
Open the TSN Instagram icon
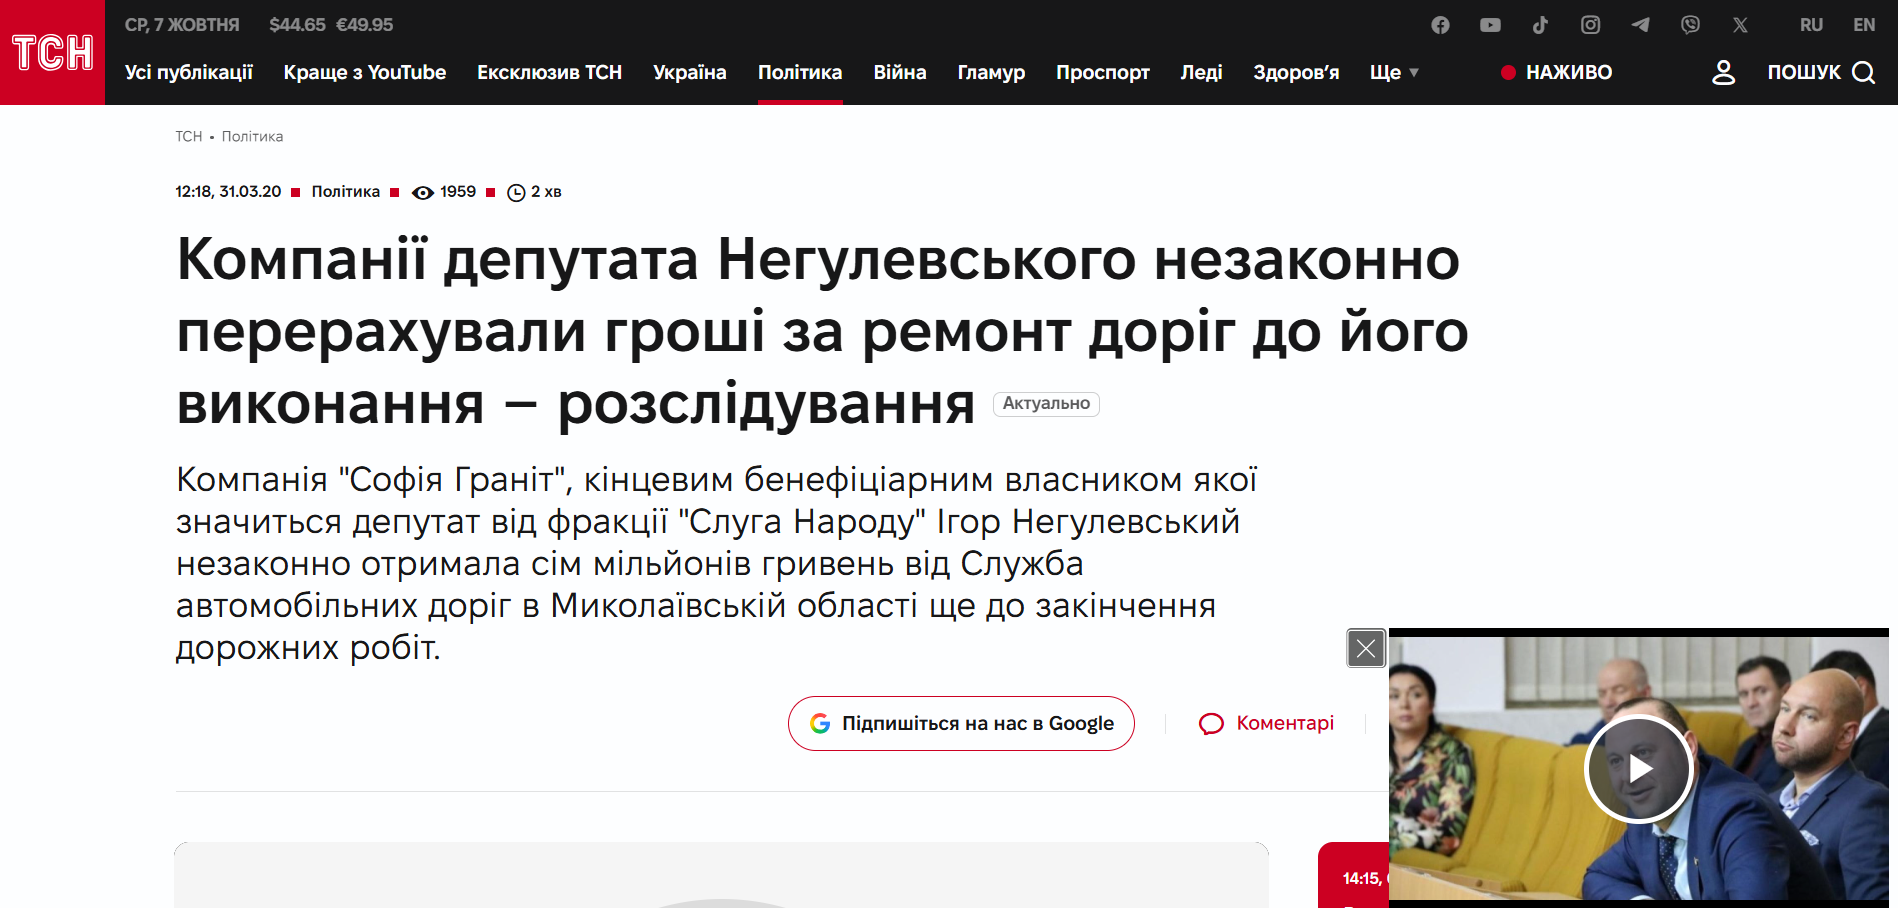tap(1590, 25)
